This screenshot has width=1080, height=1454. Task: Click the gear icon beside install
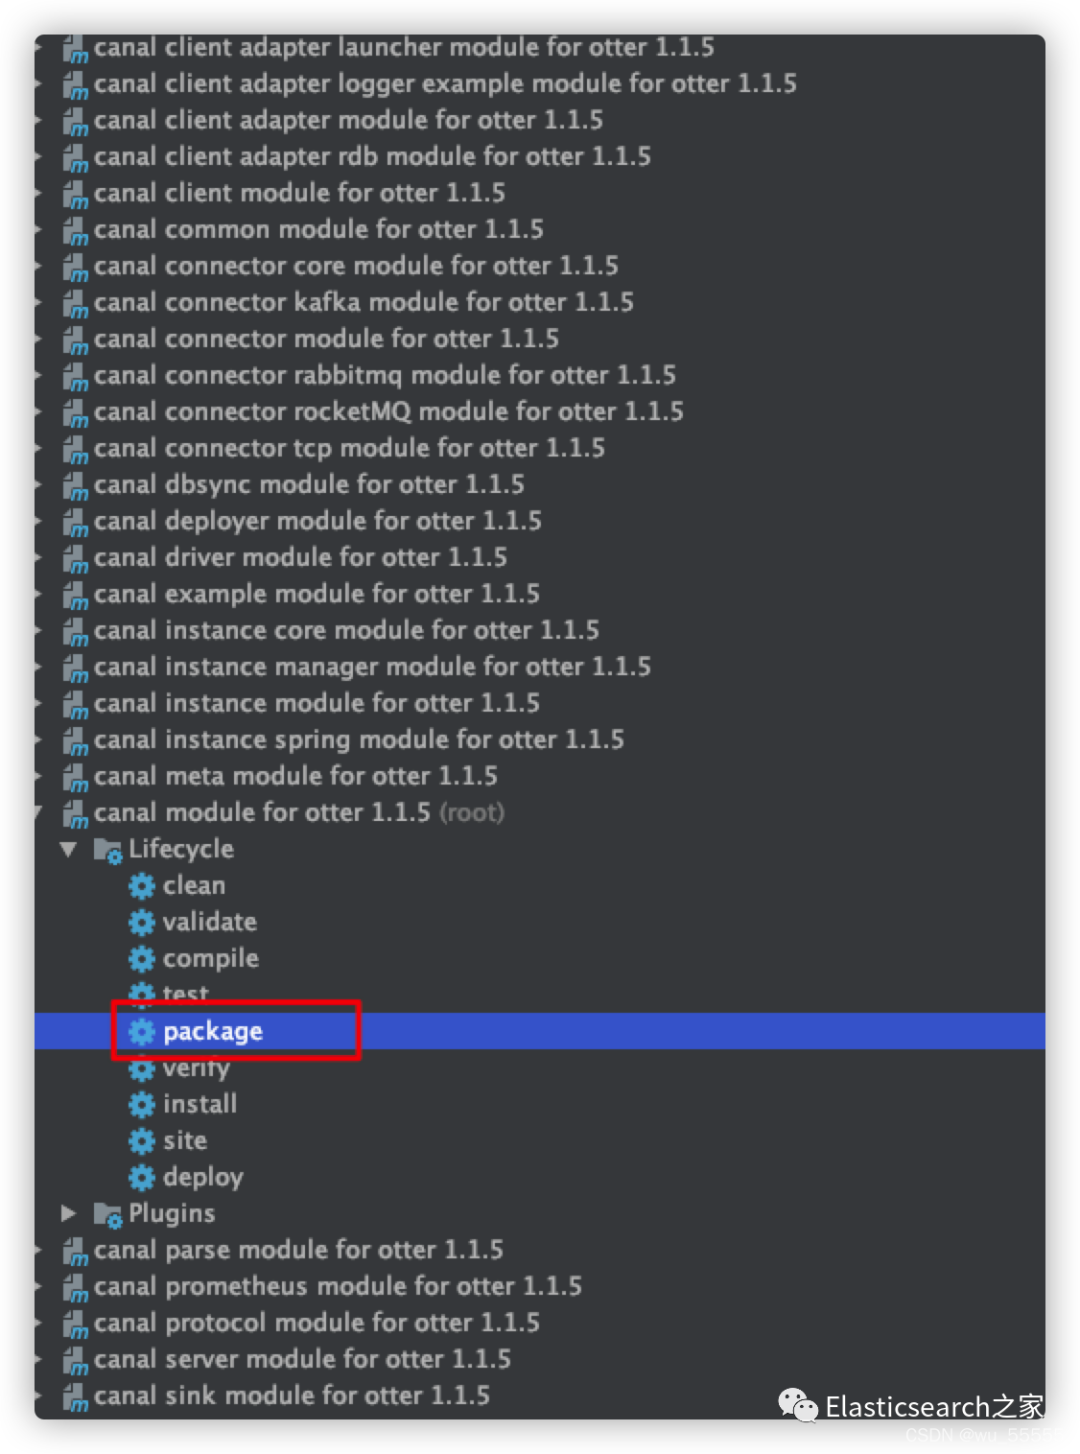point(142,1105)
